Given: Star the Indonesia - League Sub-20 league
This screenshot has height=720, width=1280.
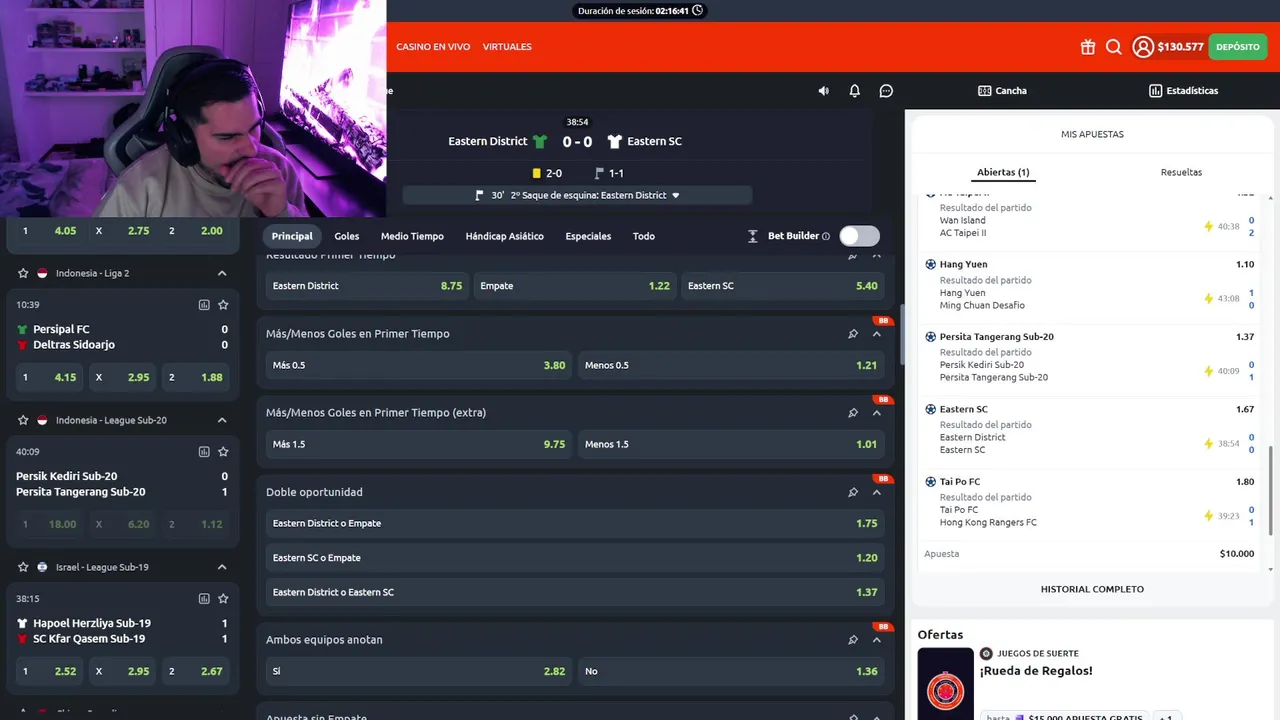Looking at the screenshot, I should (x=23, y=420).
